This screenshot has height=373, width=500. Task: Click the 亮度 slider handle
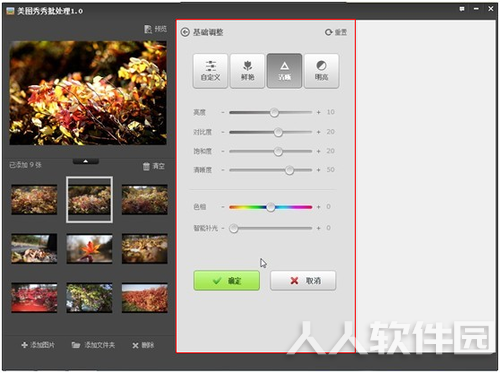point(274,112)
